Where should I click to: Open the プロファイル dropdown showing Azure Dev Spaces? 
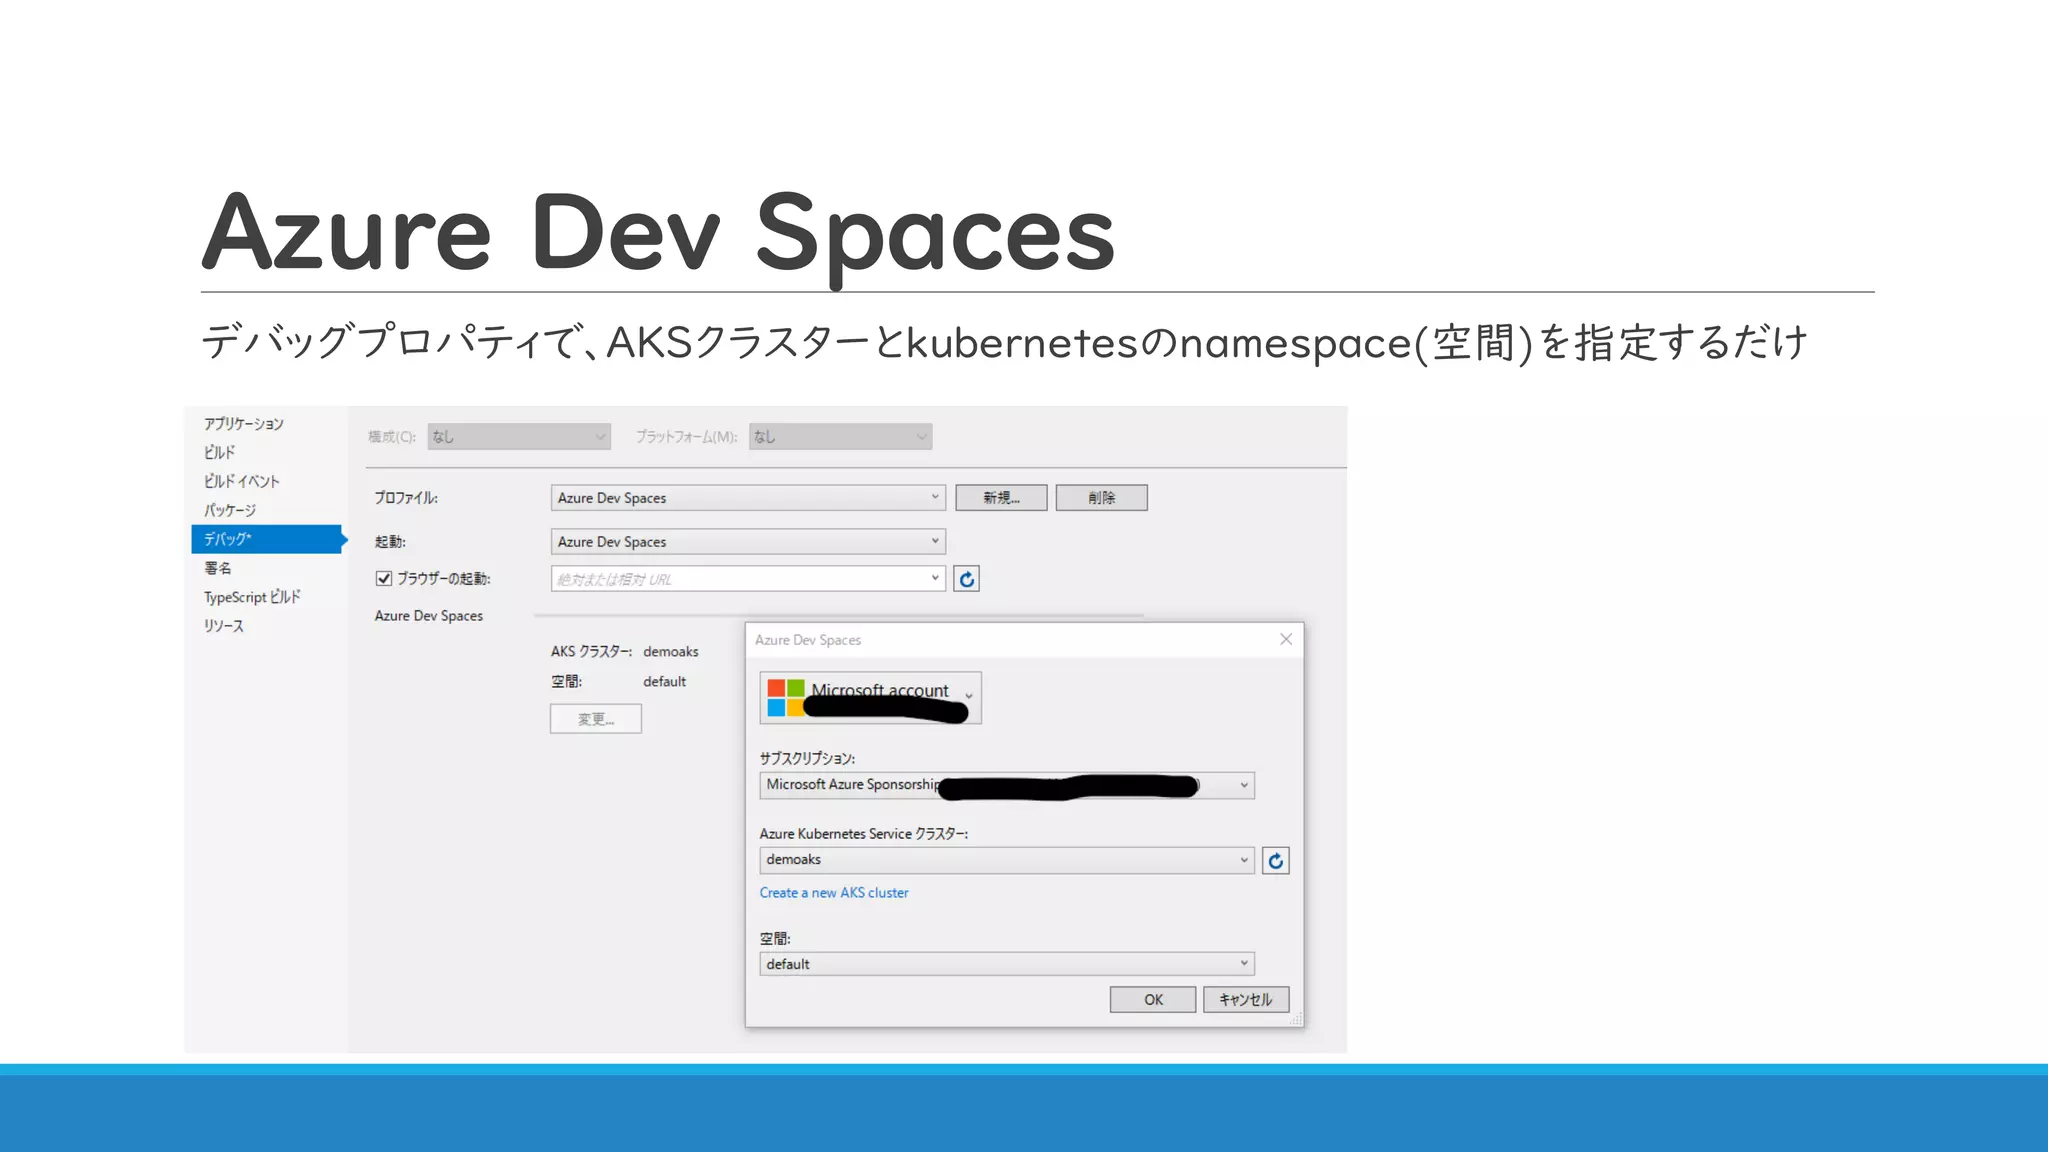(x=748, y=497)
